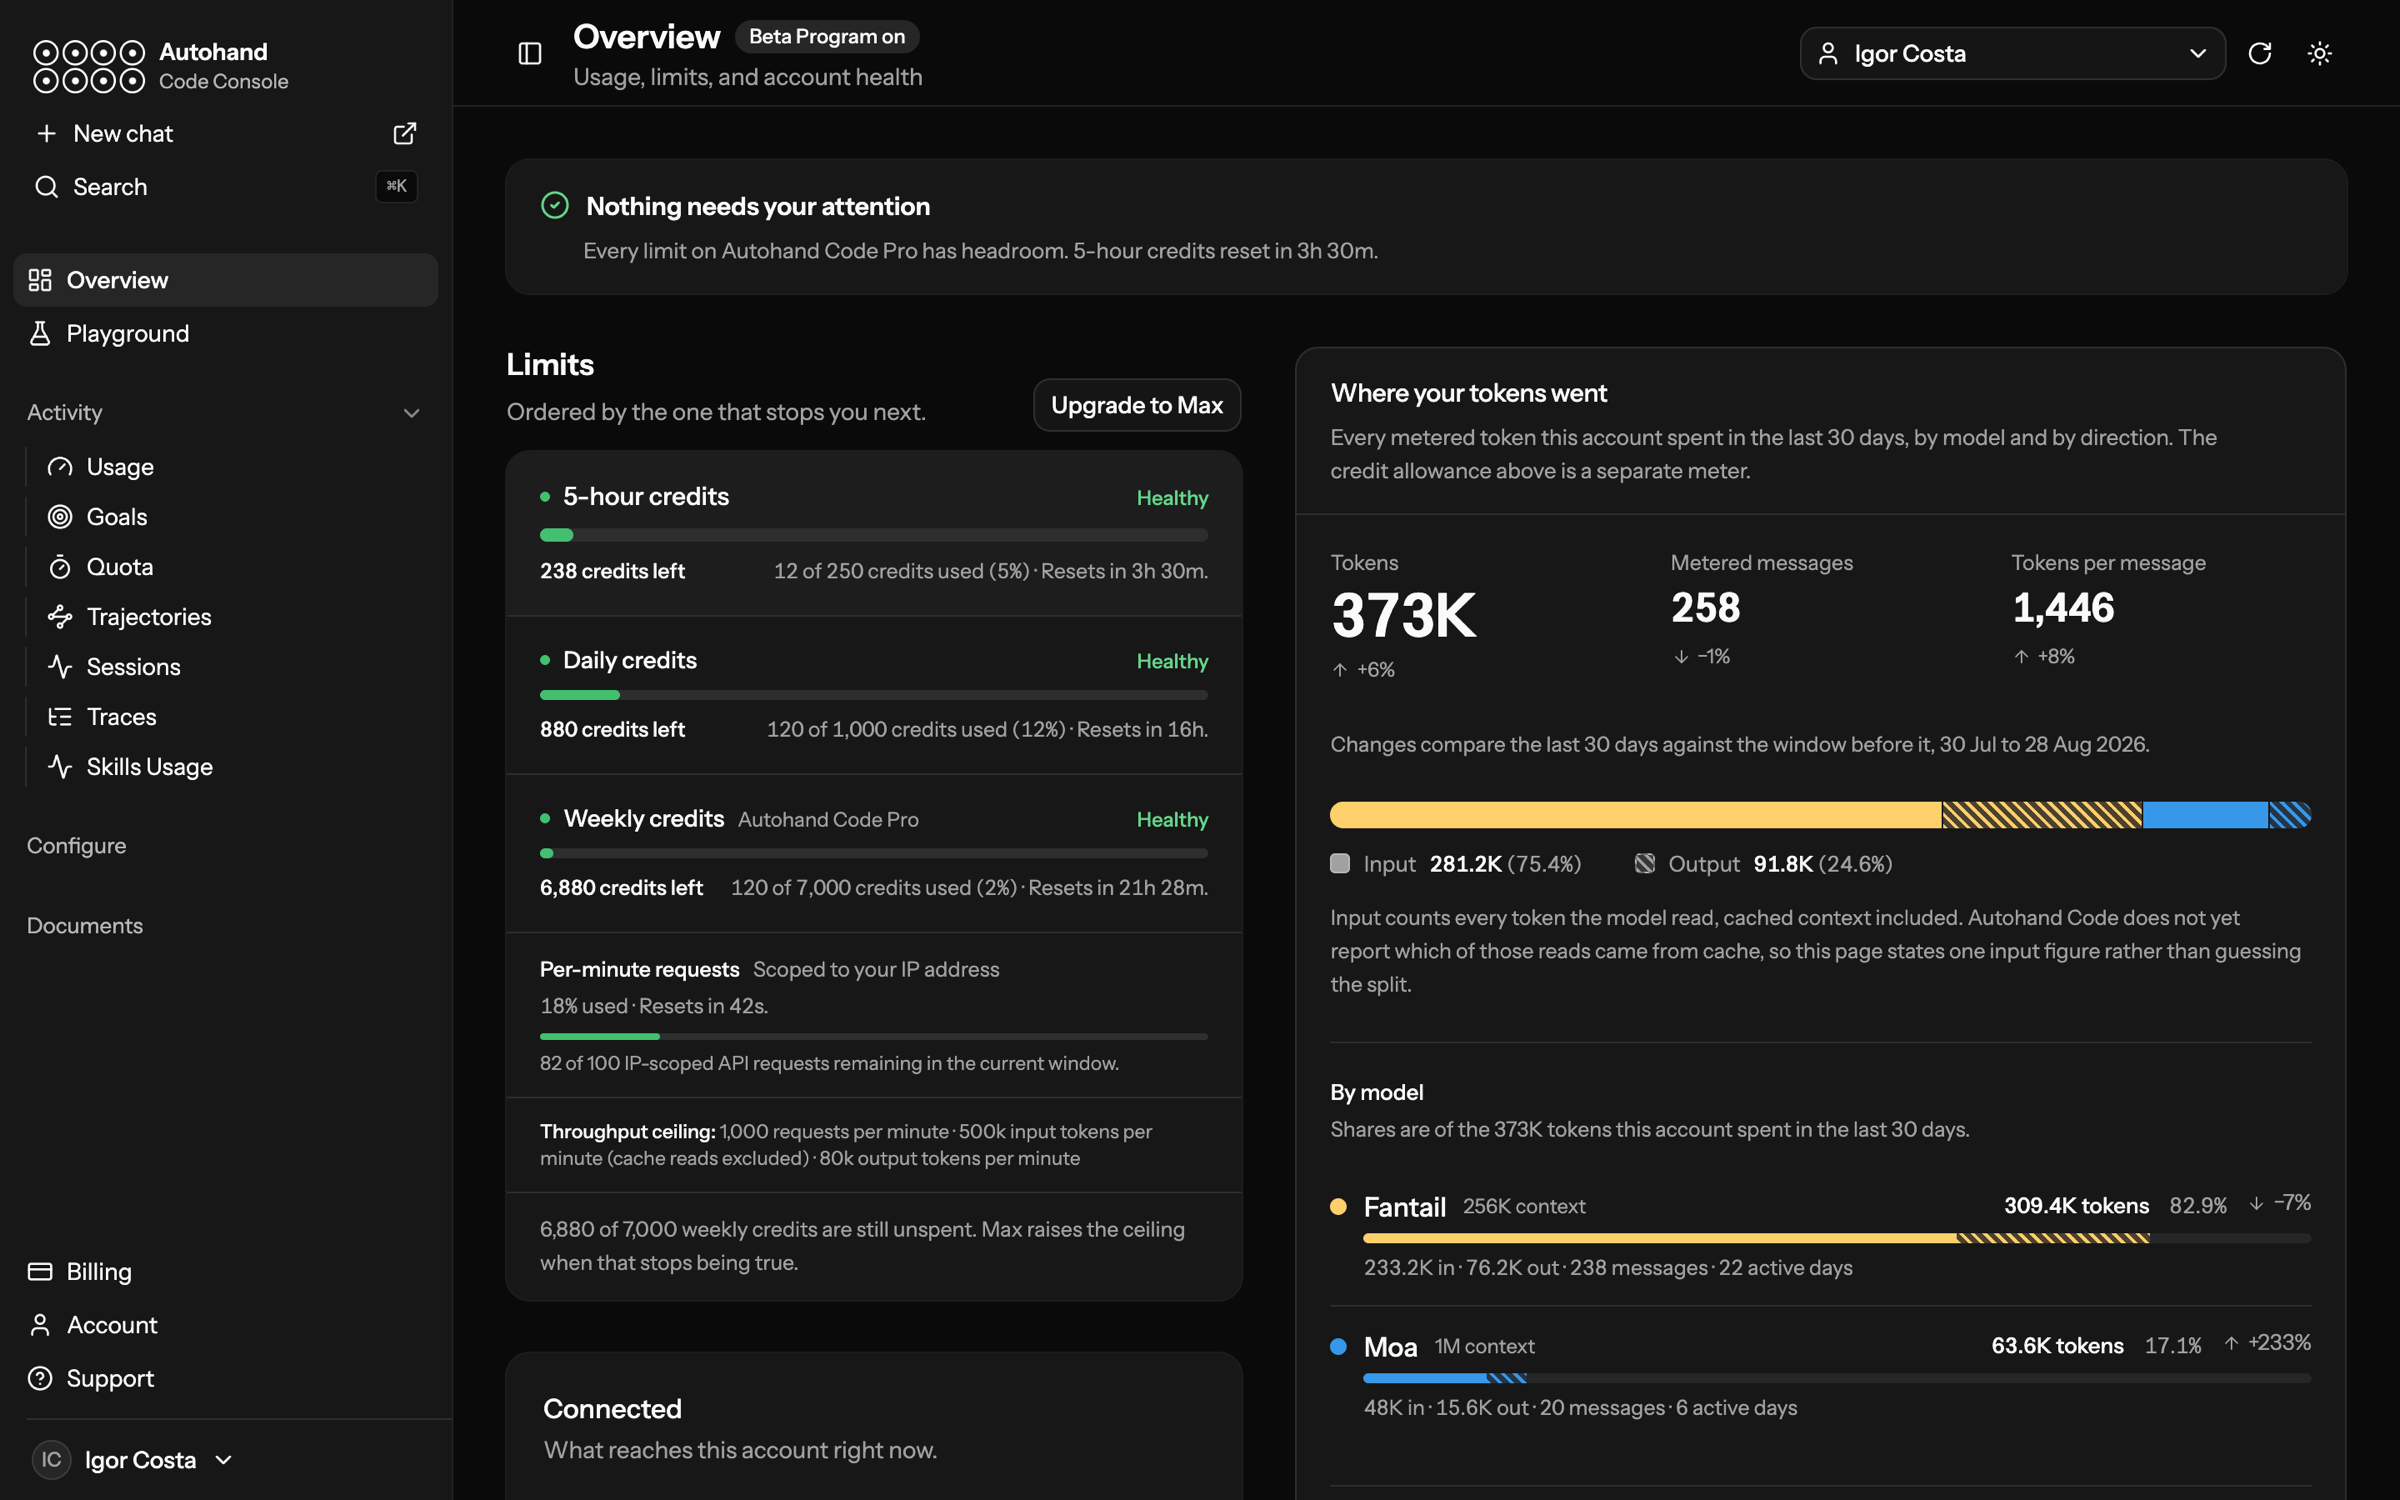The height and width of the screenshot is (1500, 2400).
Task: Click the 5-hour credits progress bar
Action: pyautogui.click(x=874, y=535)
